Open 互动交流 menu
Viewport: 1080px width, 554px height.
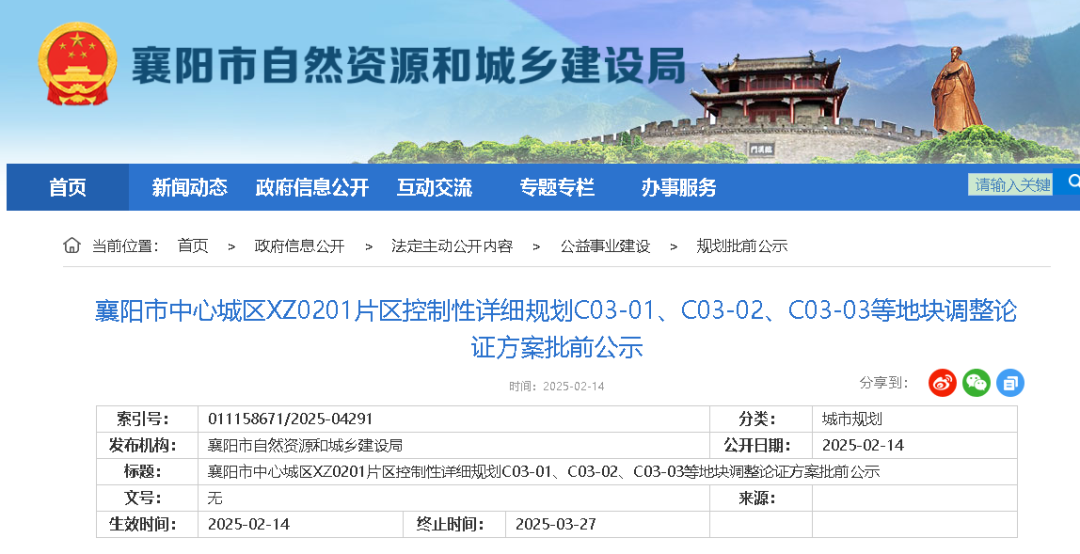click(x=435, y=187)
